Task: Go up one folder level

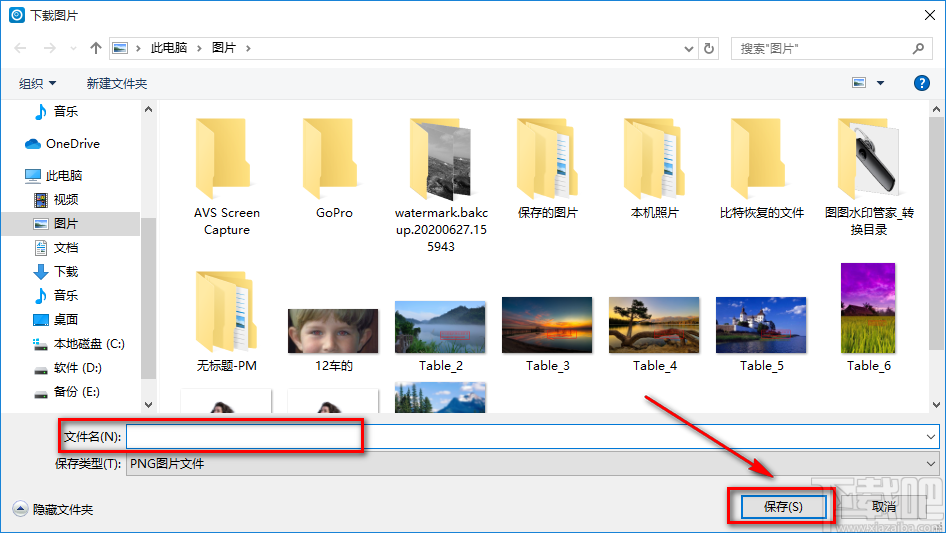Action: tap(95, 48)
